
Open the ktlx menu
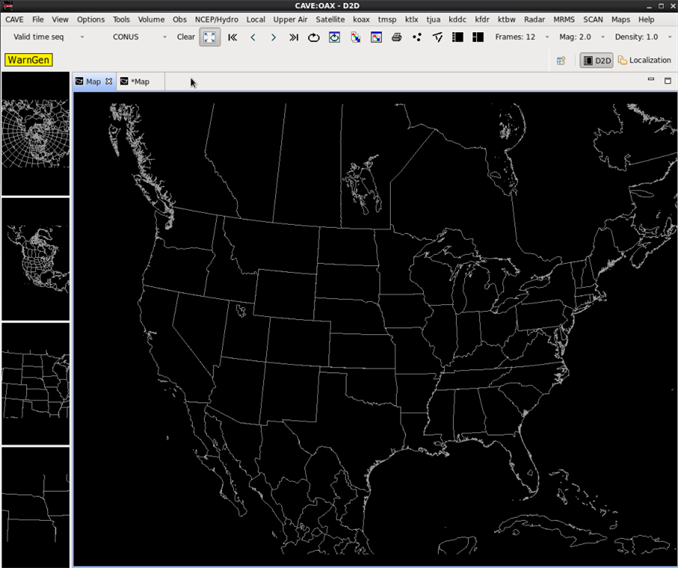point(412,19)
